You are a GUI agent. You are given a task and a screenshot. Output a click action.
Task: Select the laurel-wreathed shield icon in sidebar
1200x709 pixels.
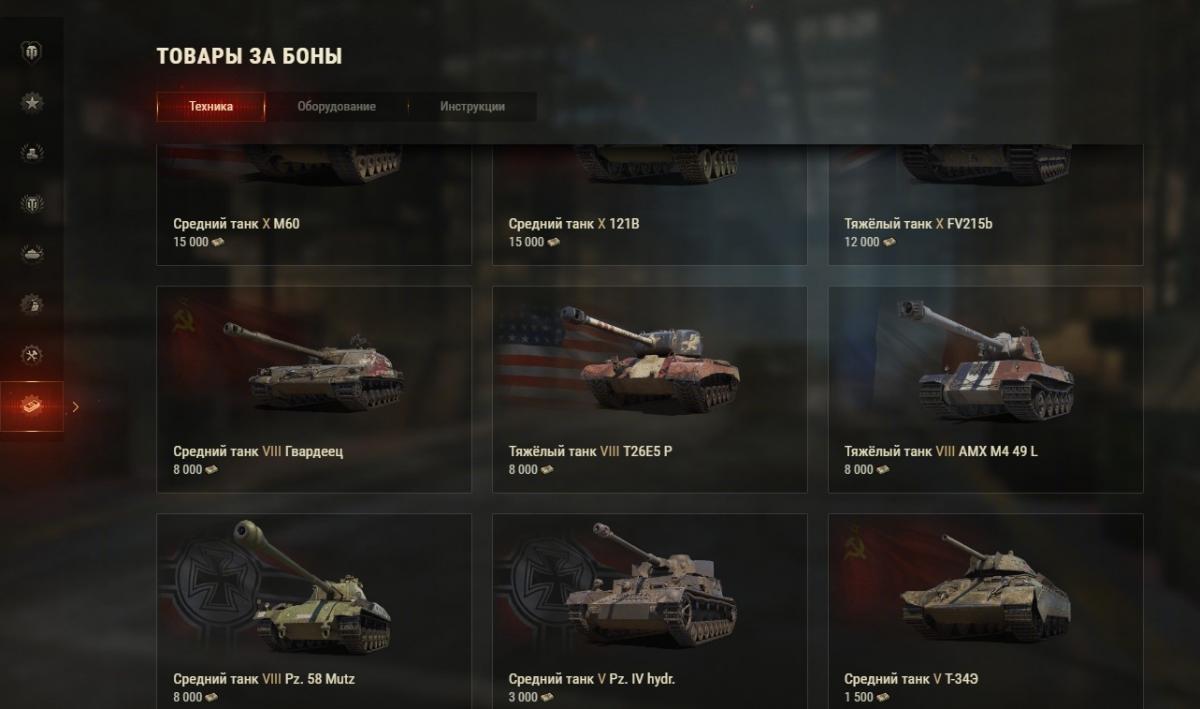[x=32, y=204]
